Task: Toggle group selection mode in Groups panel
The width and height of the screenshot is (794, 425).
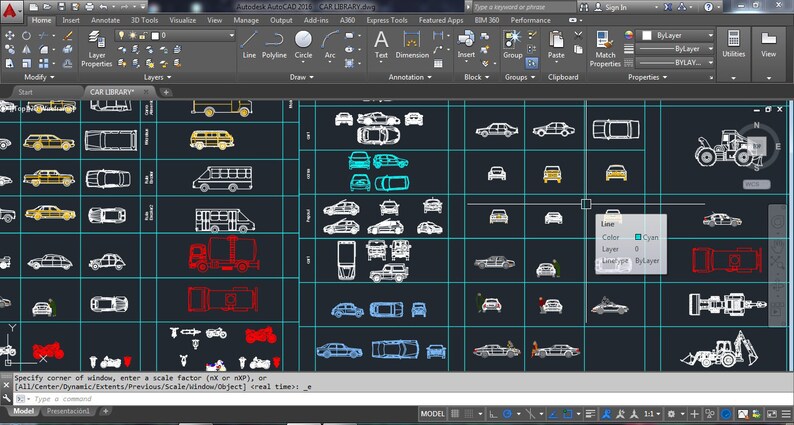Action: (532, 63)
